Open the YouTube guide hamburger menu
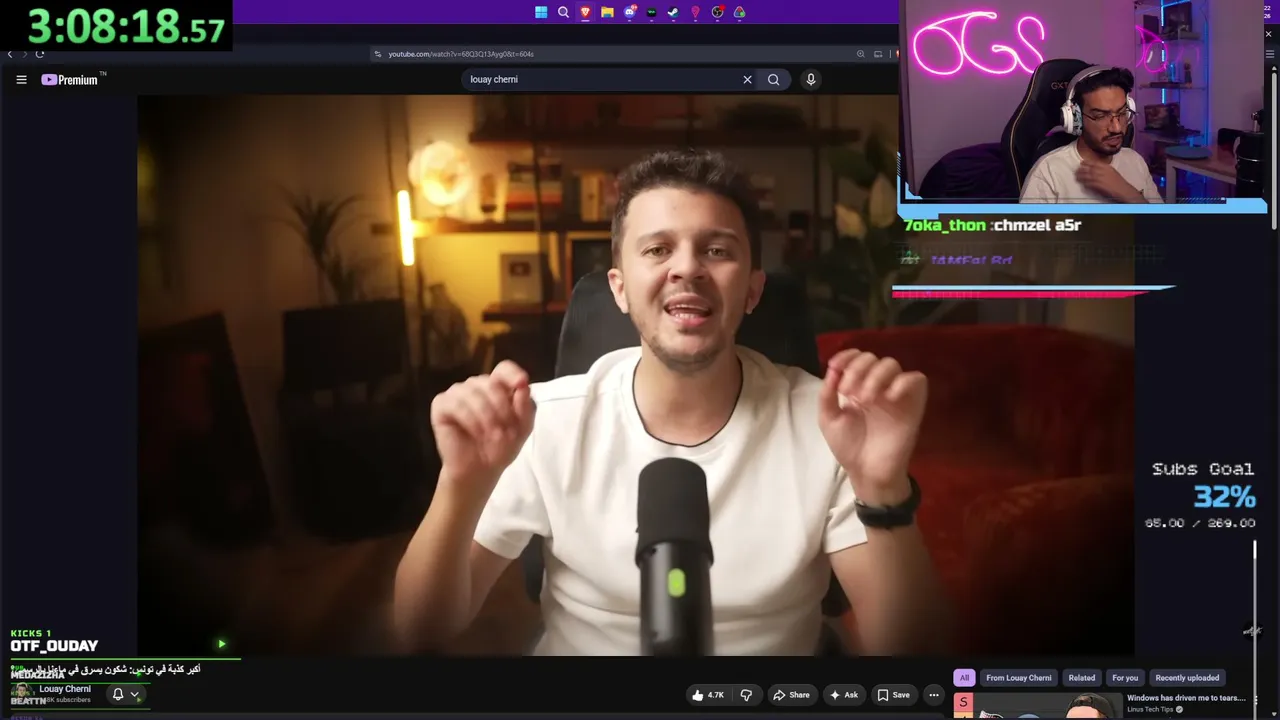 (x=21, y=80)
